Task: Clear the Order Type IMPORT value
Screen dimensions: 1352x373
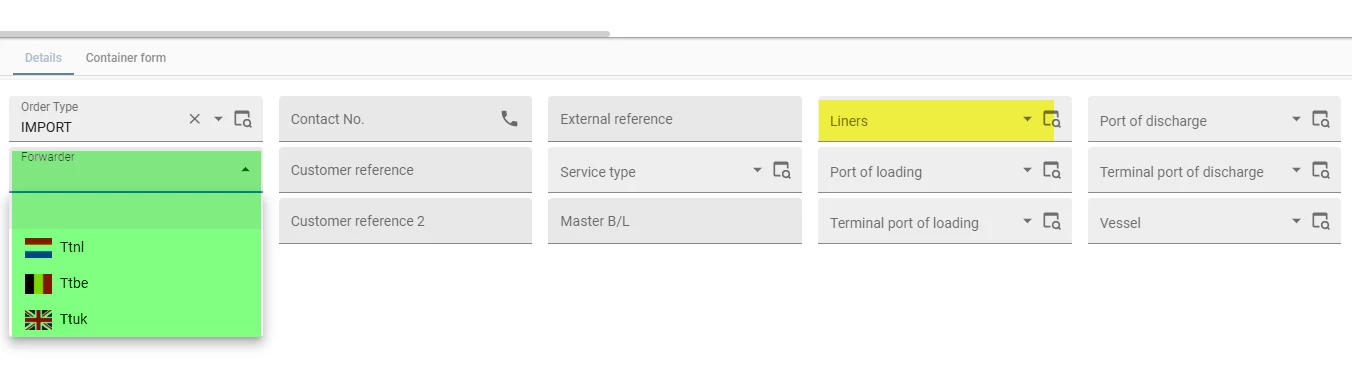Action: [x=195, y=119]
